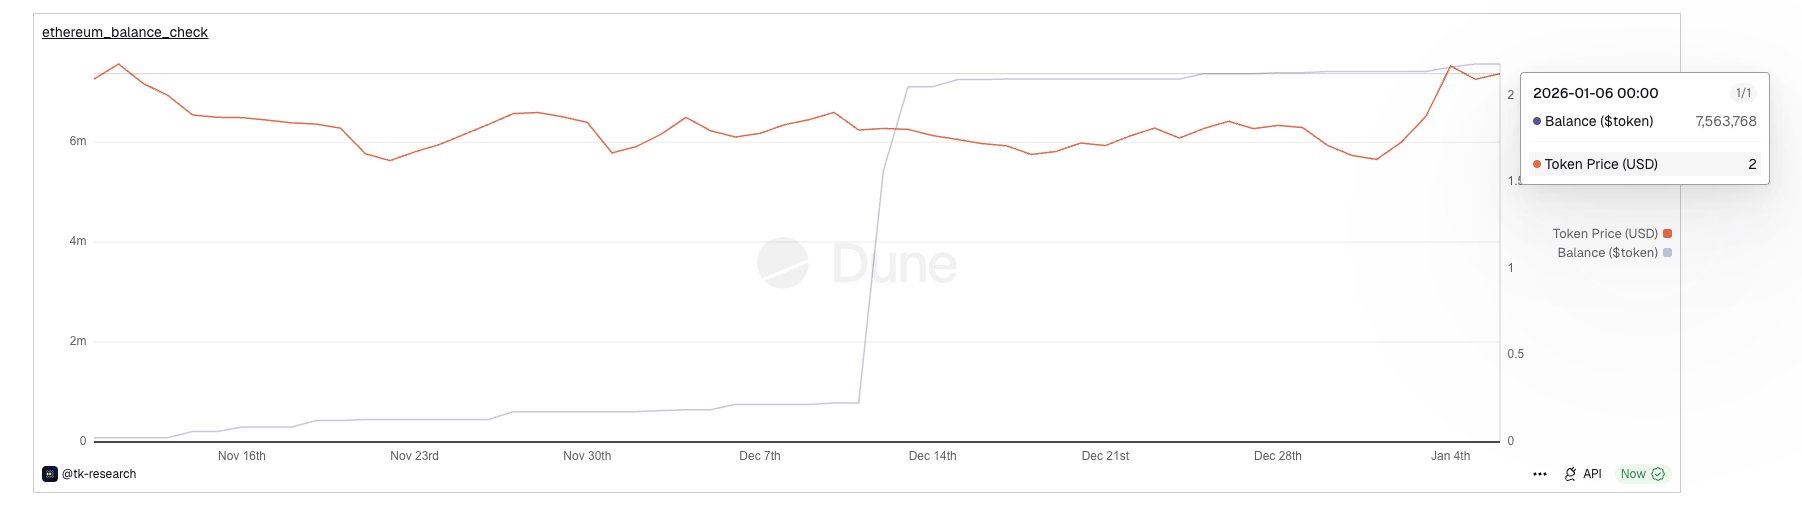Click the 6m y-axis label

point(78,141)
